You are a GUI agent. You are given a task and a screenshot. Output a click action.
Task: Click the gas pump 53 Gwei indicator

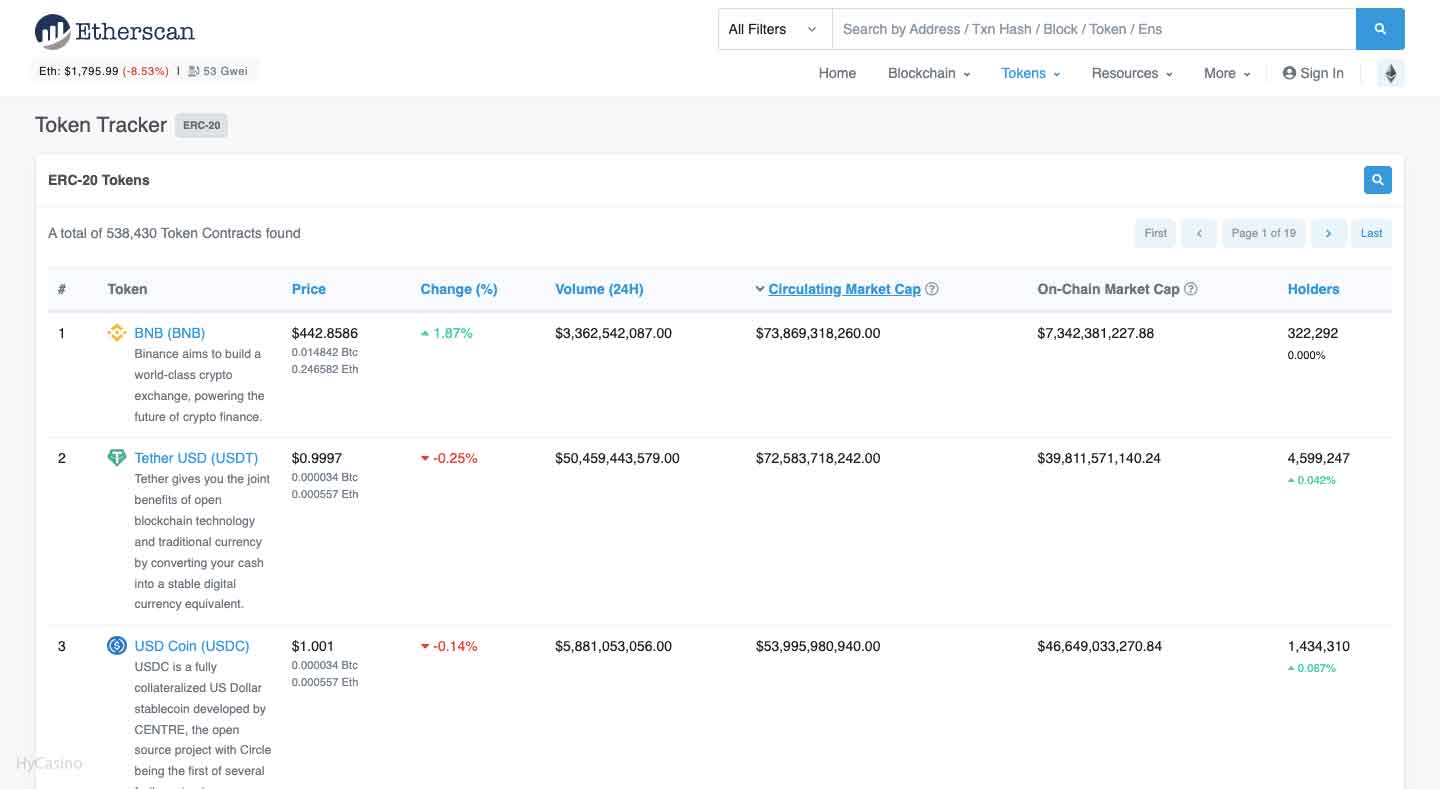(x=218, y=71)
